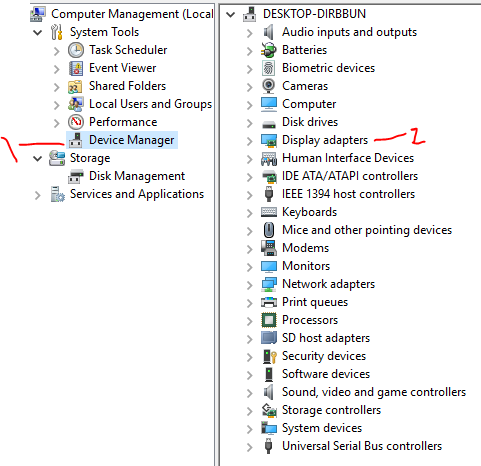Click the Security devices key icon

click(x=269, y=356)
